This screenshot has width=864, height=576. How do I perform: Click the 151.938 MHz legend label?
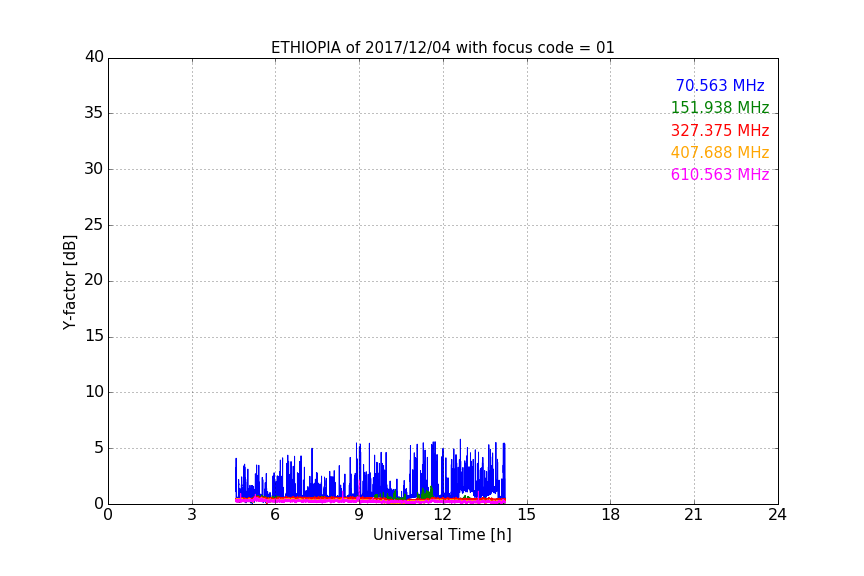pos(720,108)
